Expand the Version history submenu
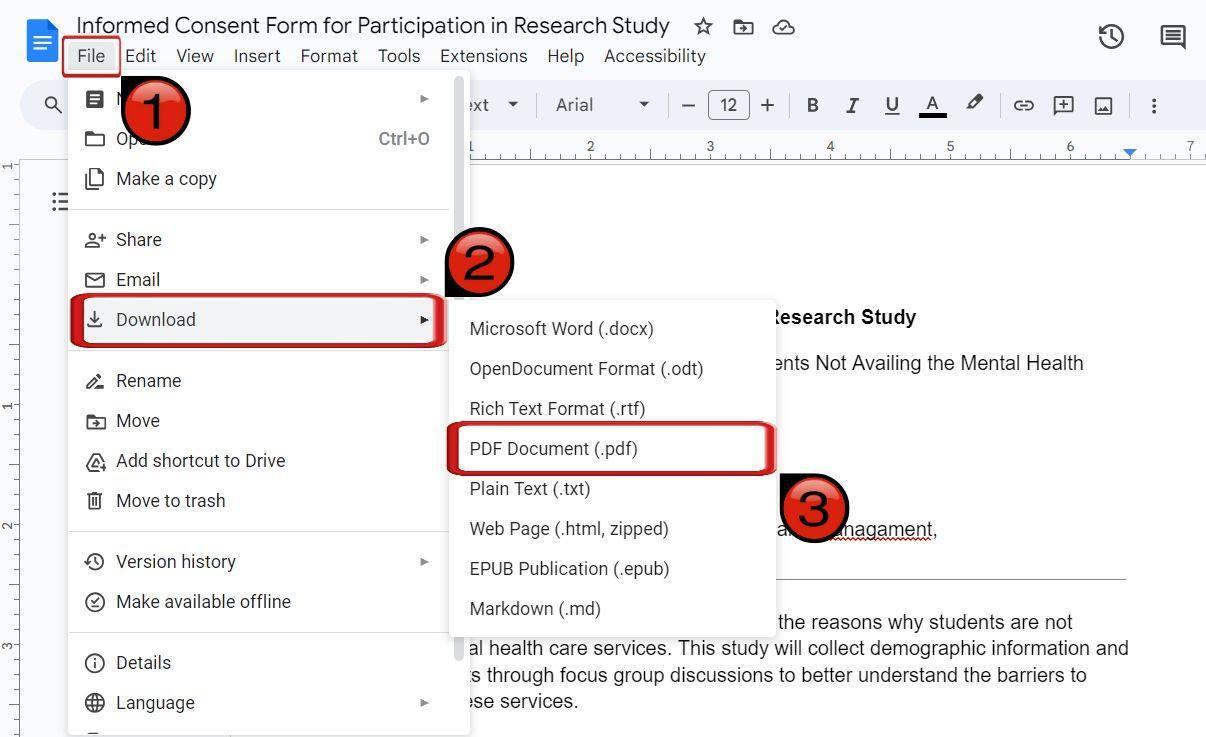The height and width of the screenshot is (737, 1206). (260, 562)
